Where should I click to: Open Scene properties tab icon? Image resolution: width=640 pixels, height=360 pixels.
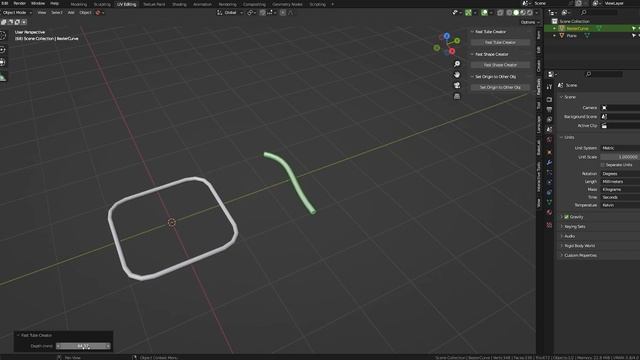tap(549, 129)
